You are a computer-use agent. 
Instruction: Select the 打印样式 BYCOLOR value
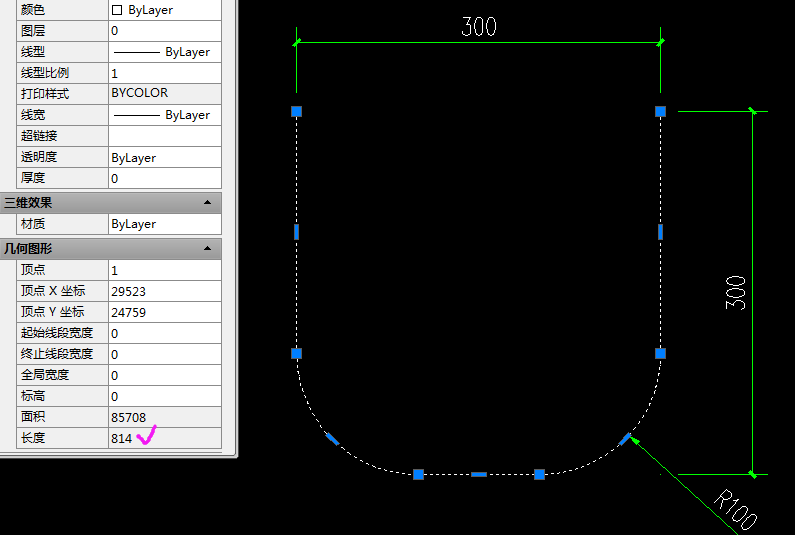pyautogui.click(x=165, y=94)
